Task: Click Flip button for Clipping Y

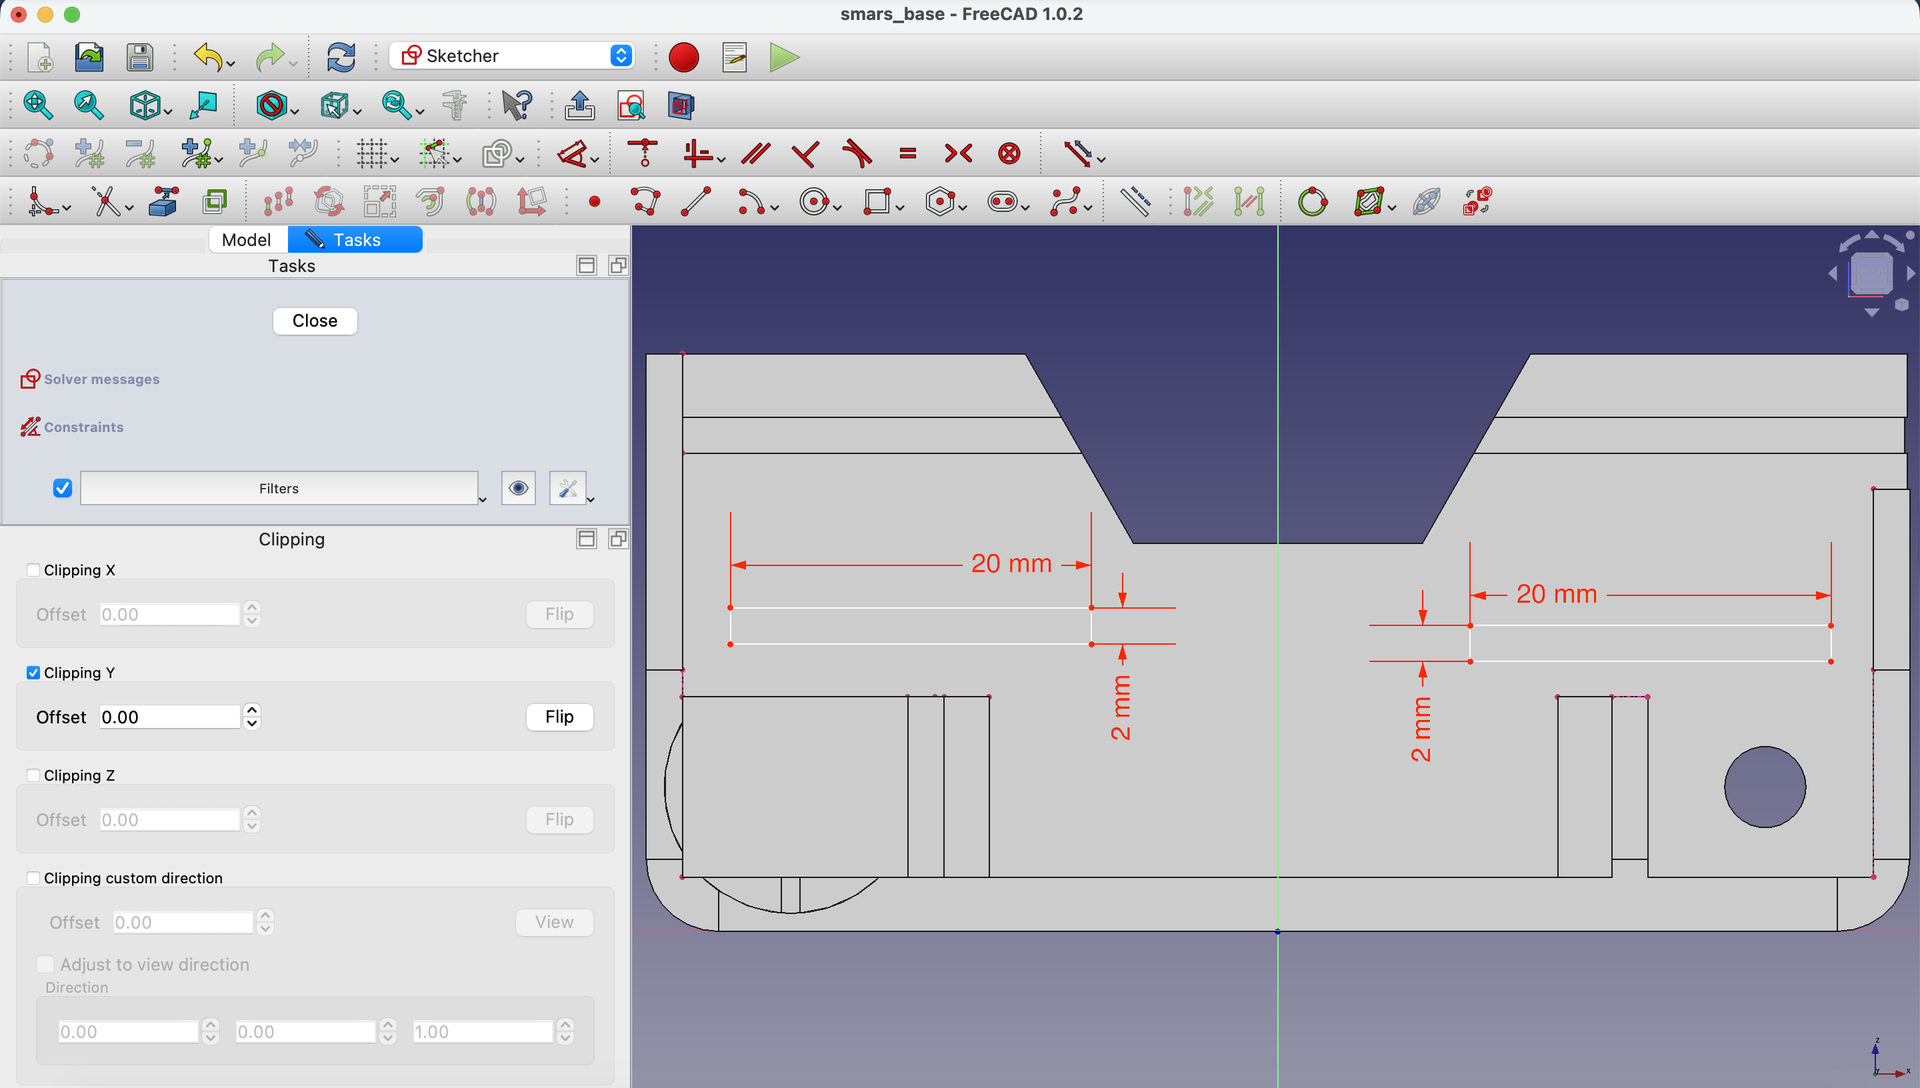Action: (559, 717)
